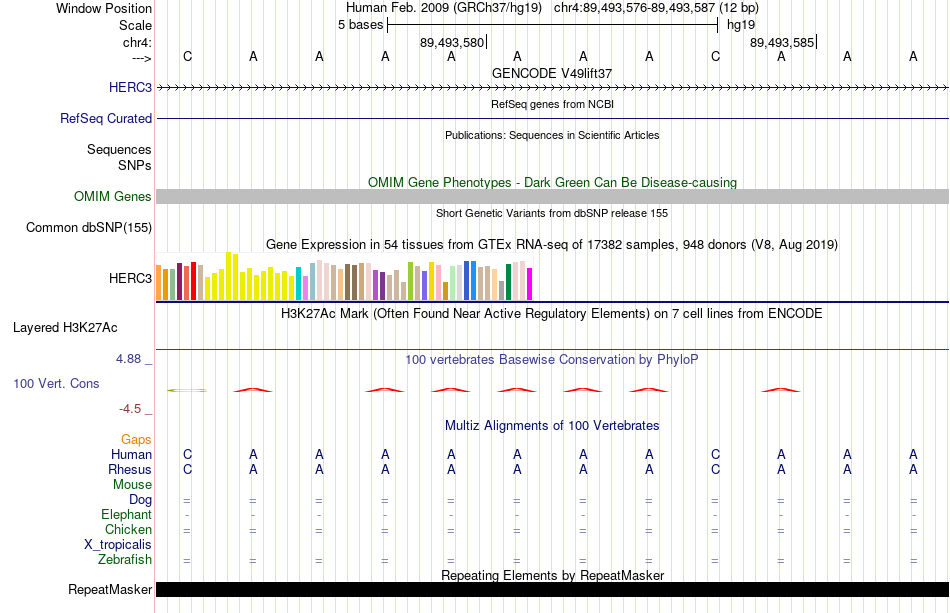Click the 100 Vert. Cons track label
The image size is (950, 613).
56,383
